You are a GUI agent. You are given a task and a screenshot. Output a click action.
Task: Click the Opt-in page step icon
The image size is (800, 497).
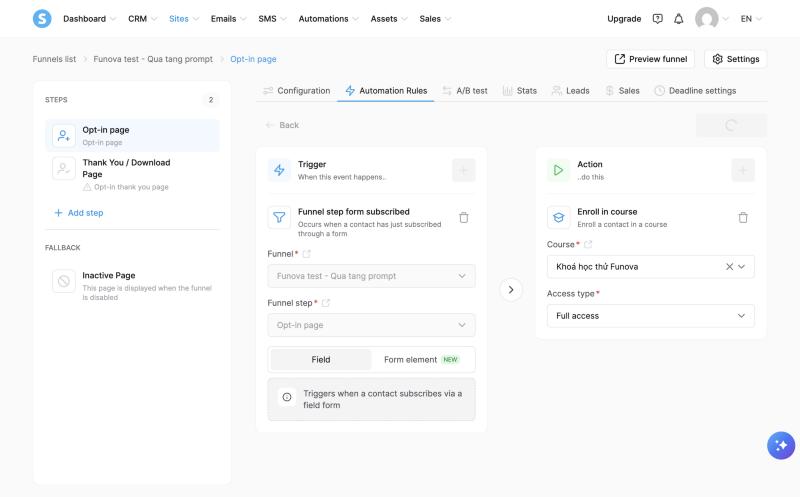(64, 136)
